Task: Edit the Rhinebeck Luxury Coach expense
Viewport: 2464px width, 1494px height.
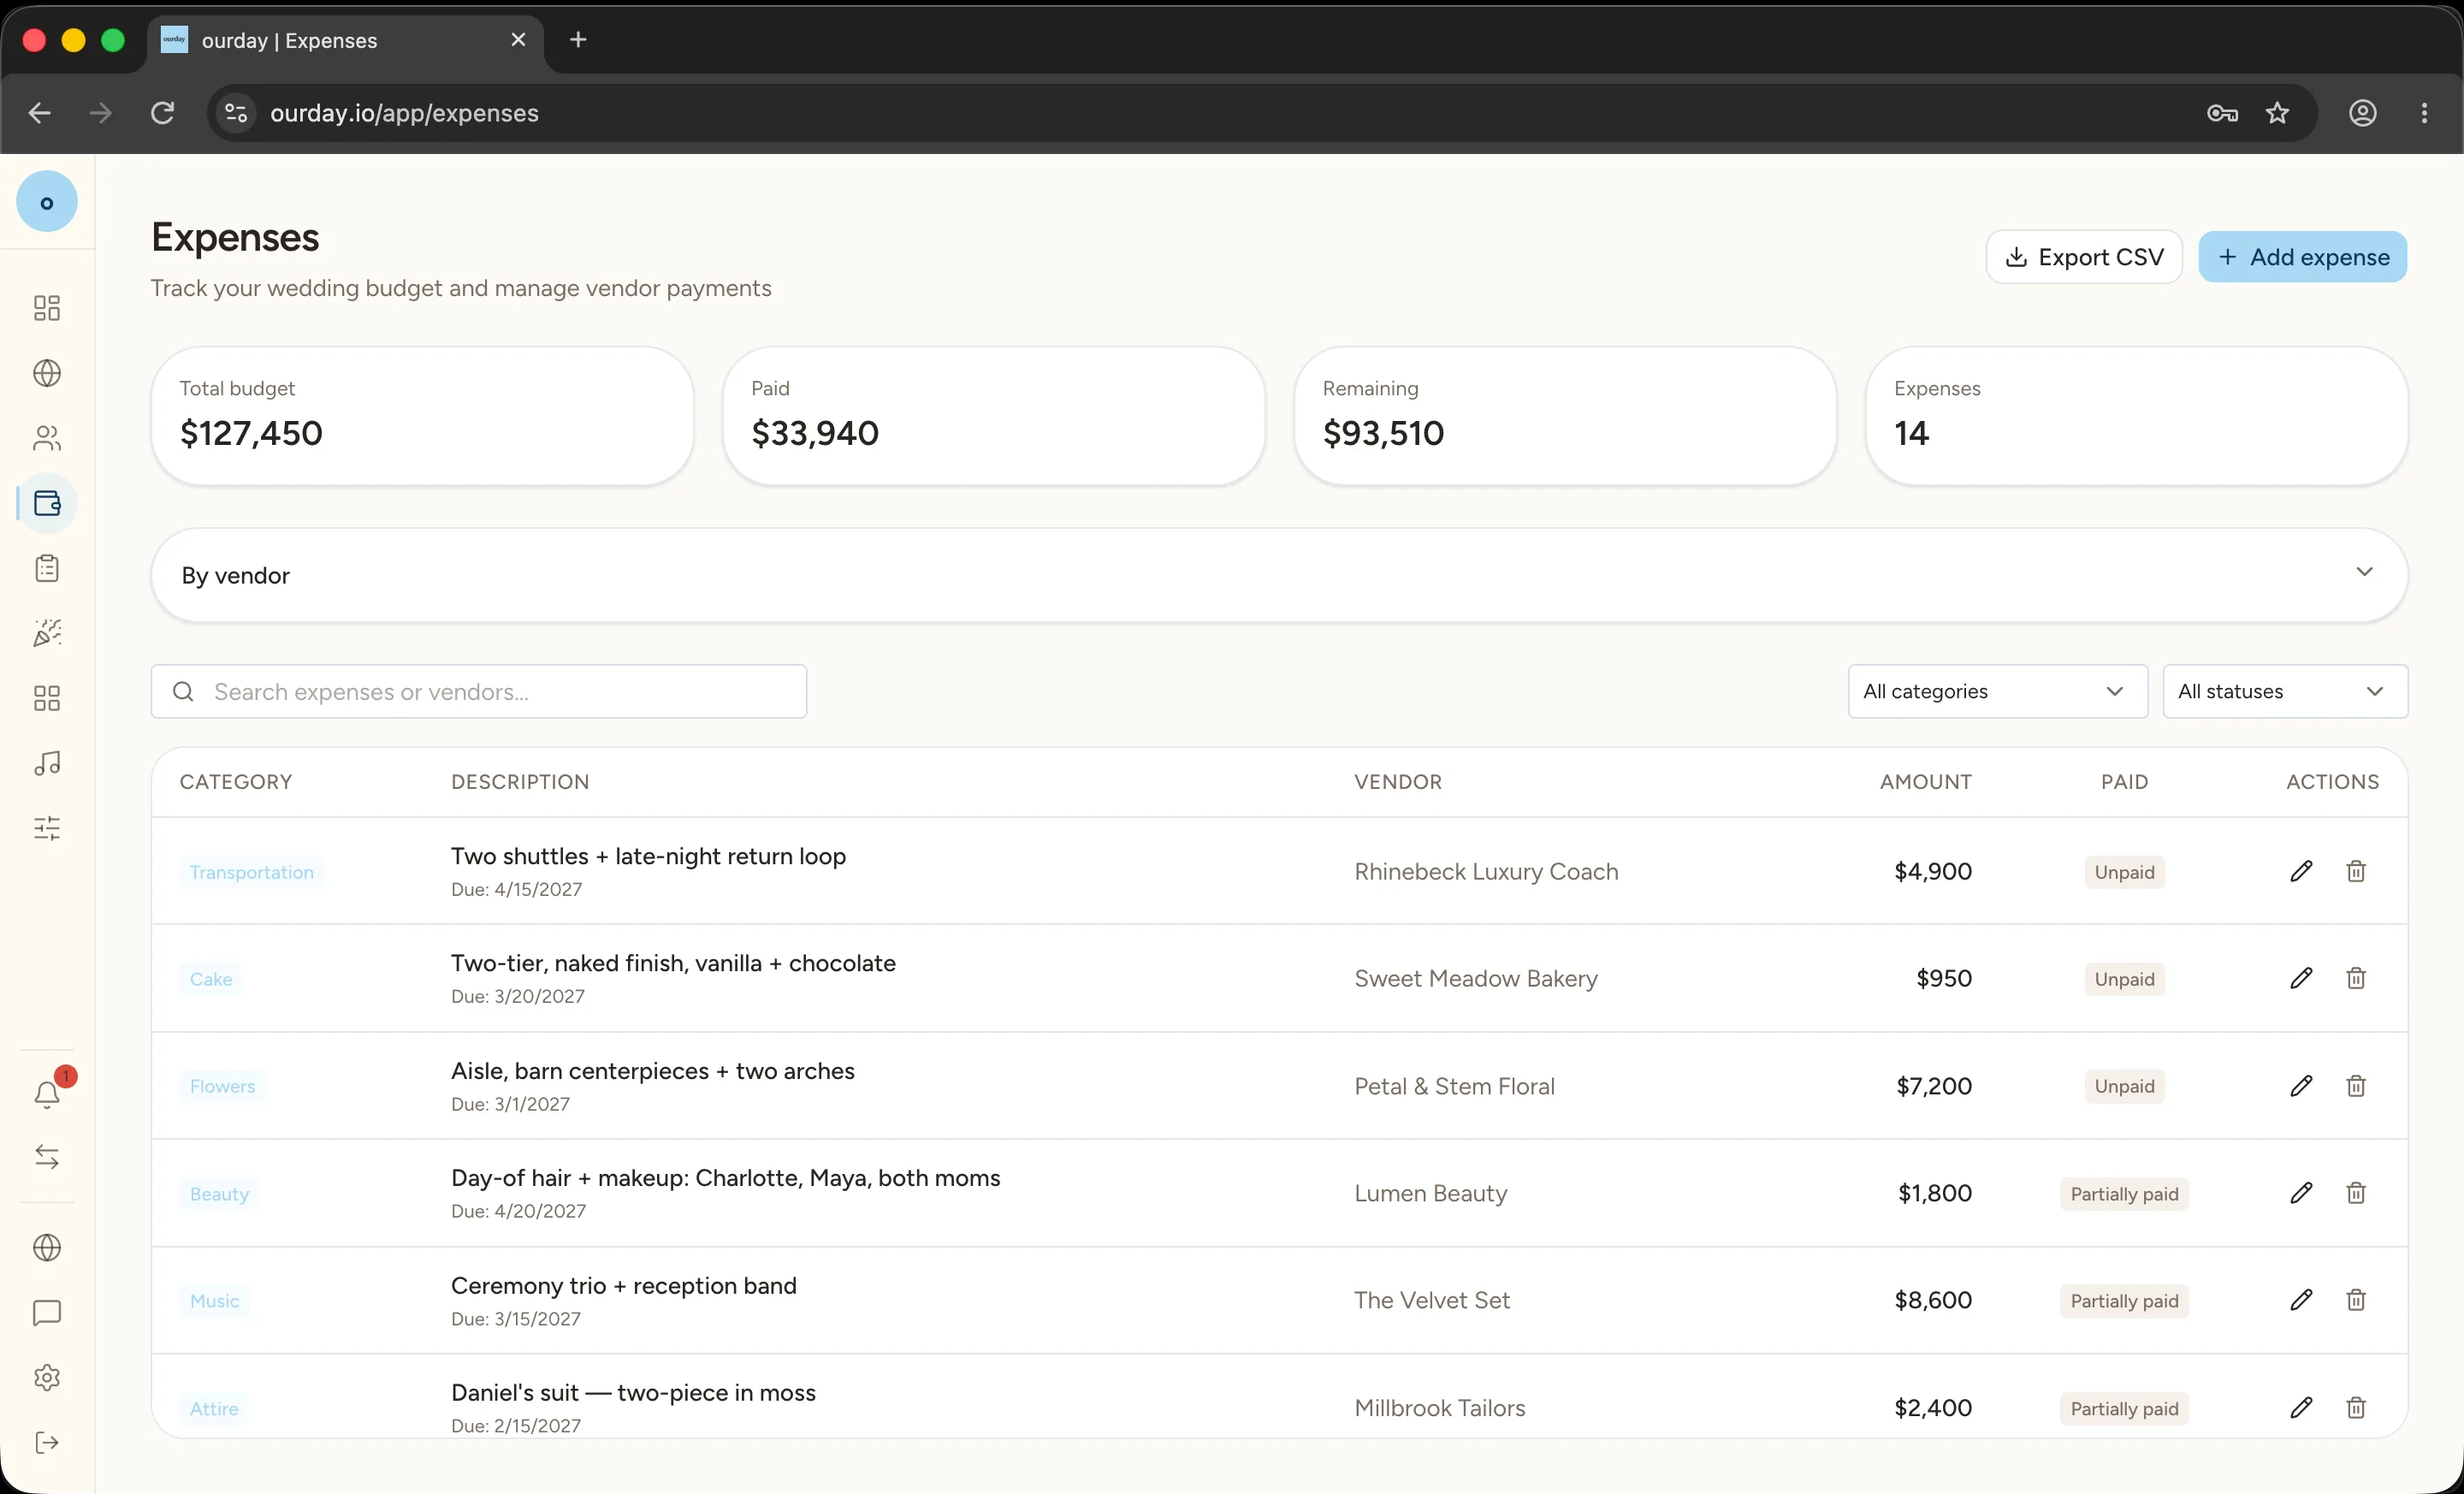Action: click(2301, 871)
